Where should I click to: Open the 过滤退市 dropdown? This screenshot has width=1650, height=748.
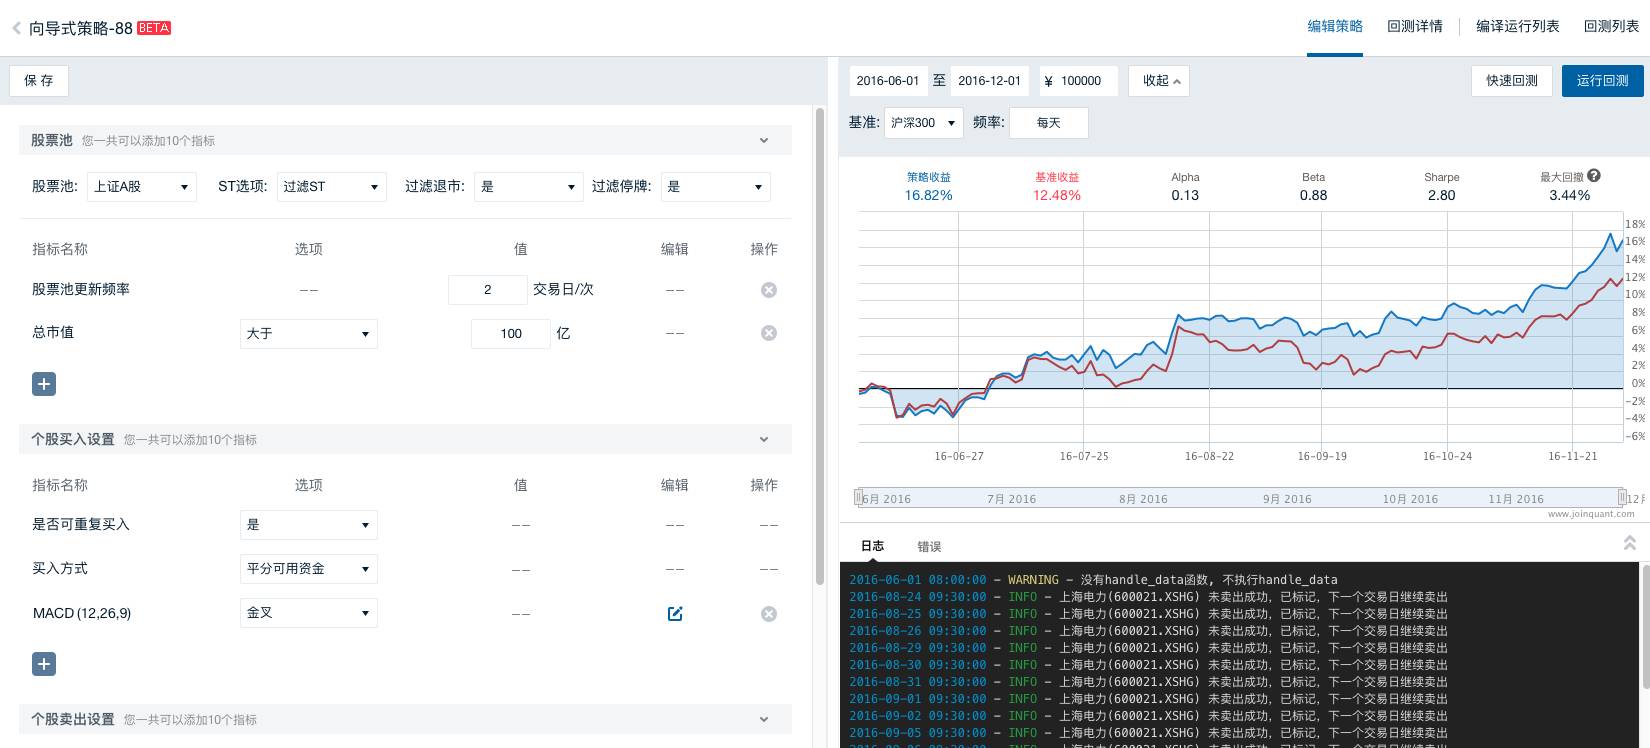528,187
